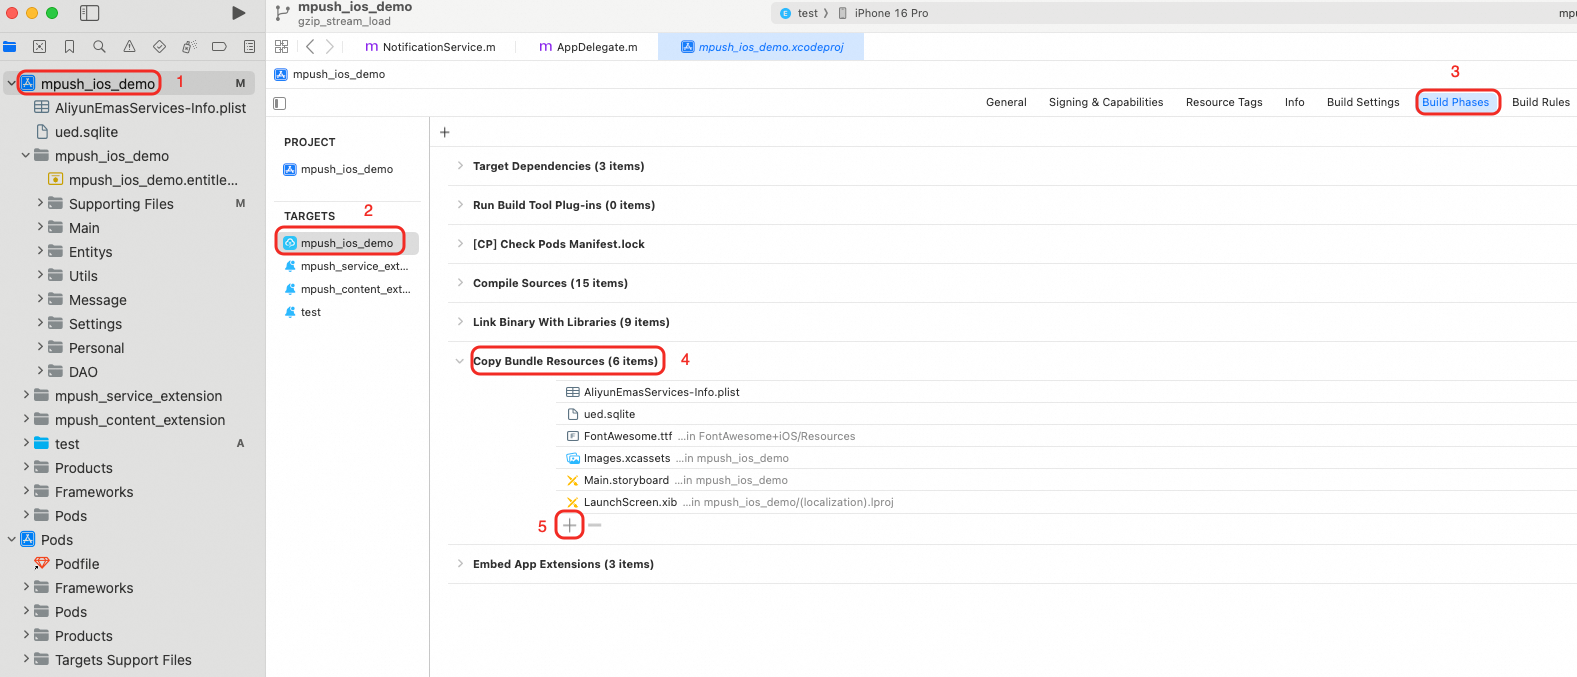Screen dimensions: 1577x677
Task: Select ued.sqlite in project navigator
Action: [86, 131]
